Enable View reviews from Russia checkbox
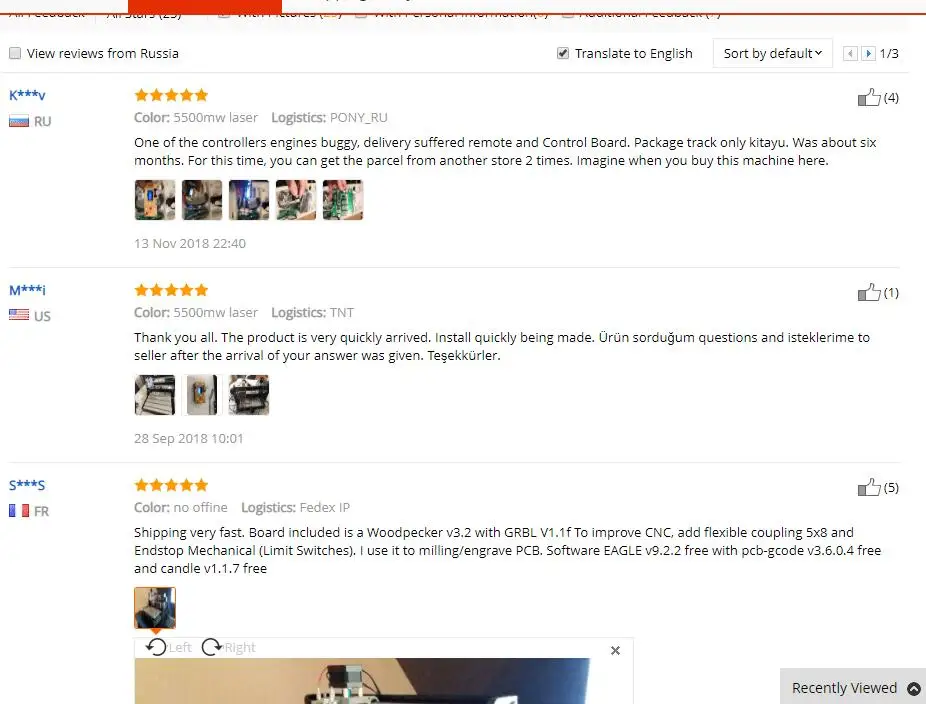926x704 pixels. coord(15,53)
